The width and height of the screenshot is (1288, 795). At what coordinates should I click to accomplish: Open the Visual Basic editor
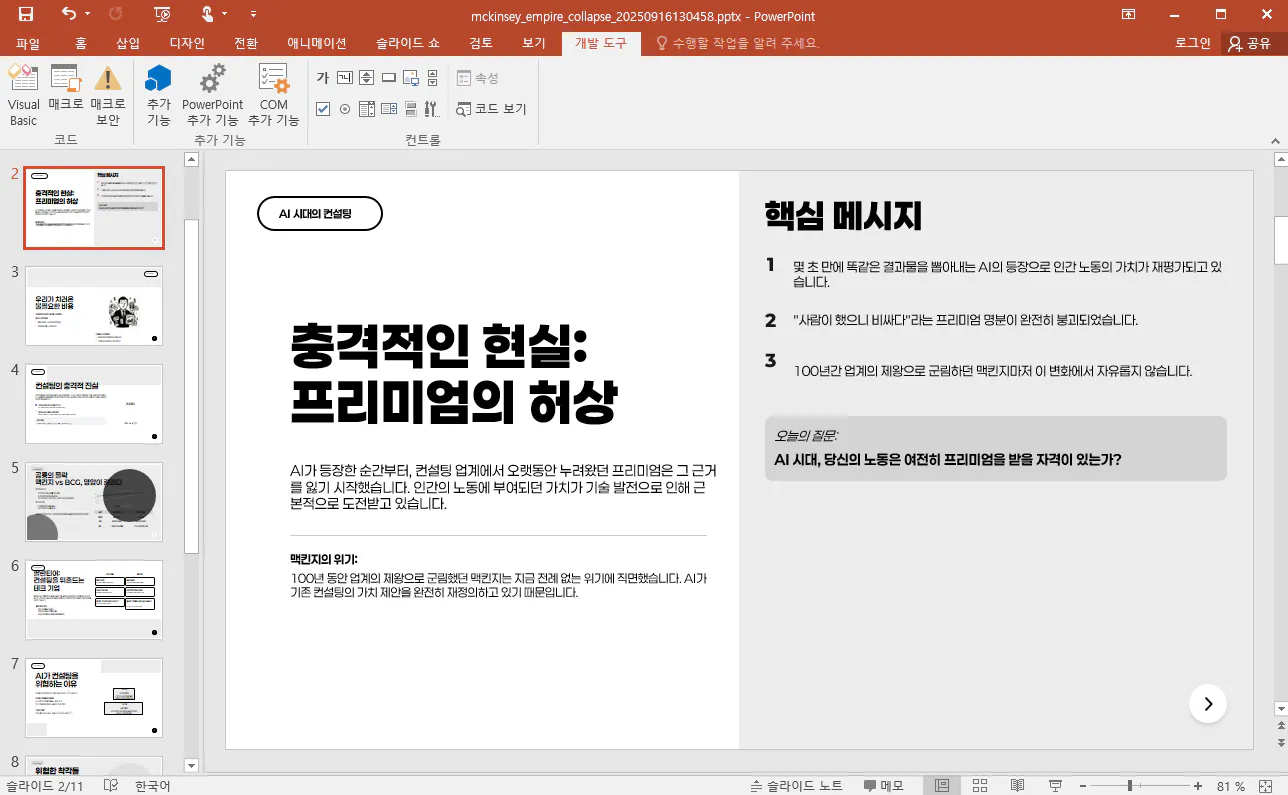tap(23, 95)
